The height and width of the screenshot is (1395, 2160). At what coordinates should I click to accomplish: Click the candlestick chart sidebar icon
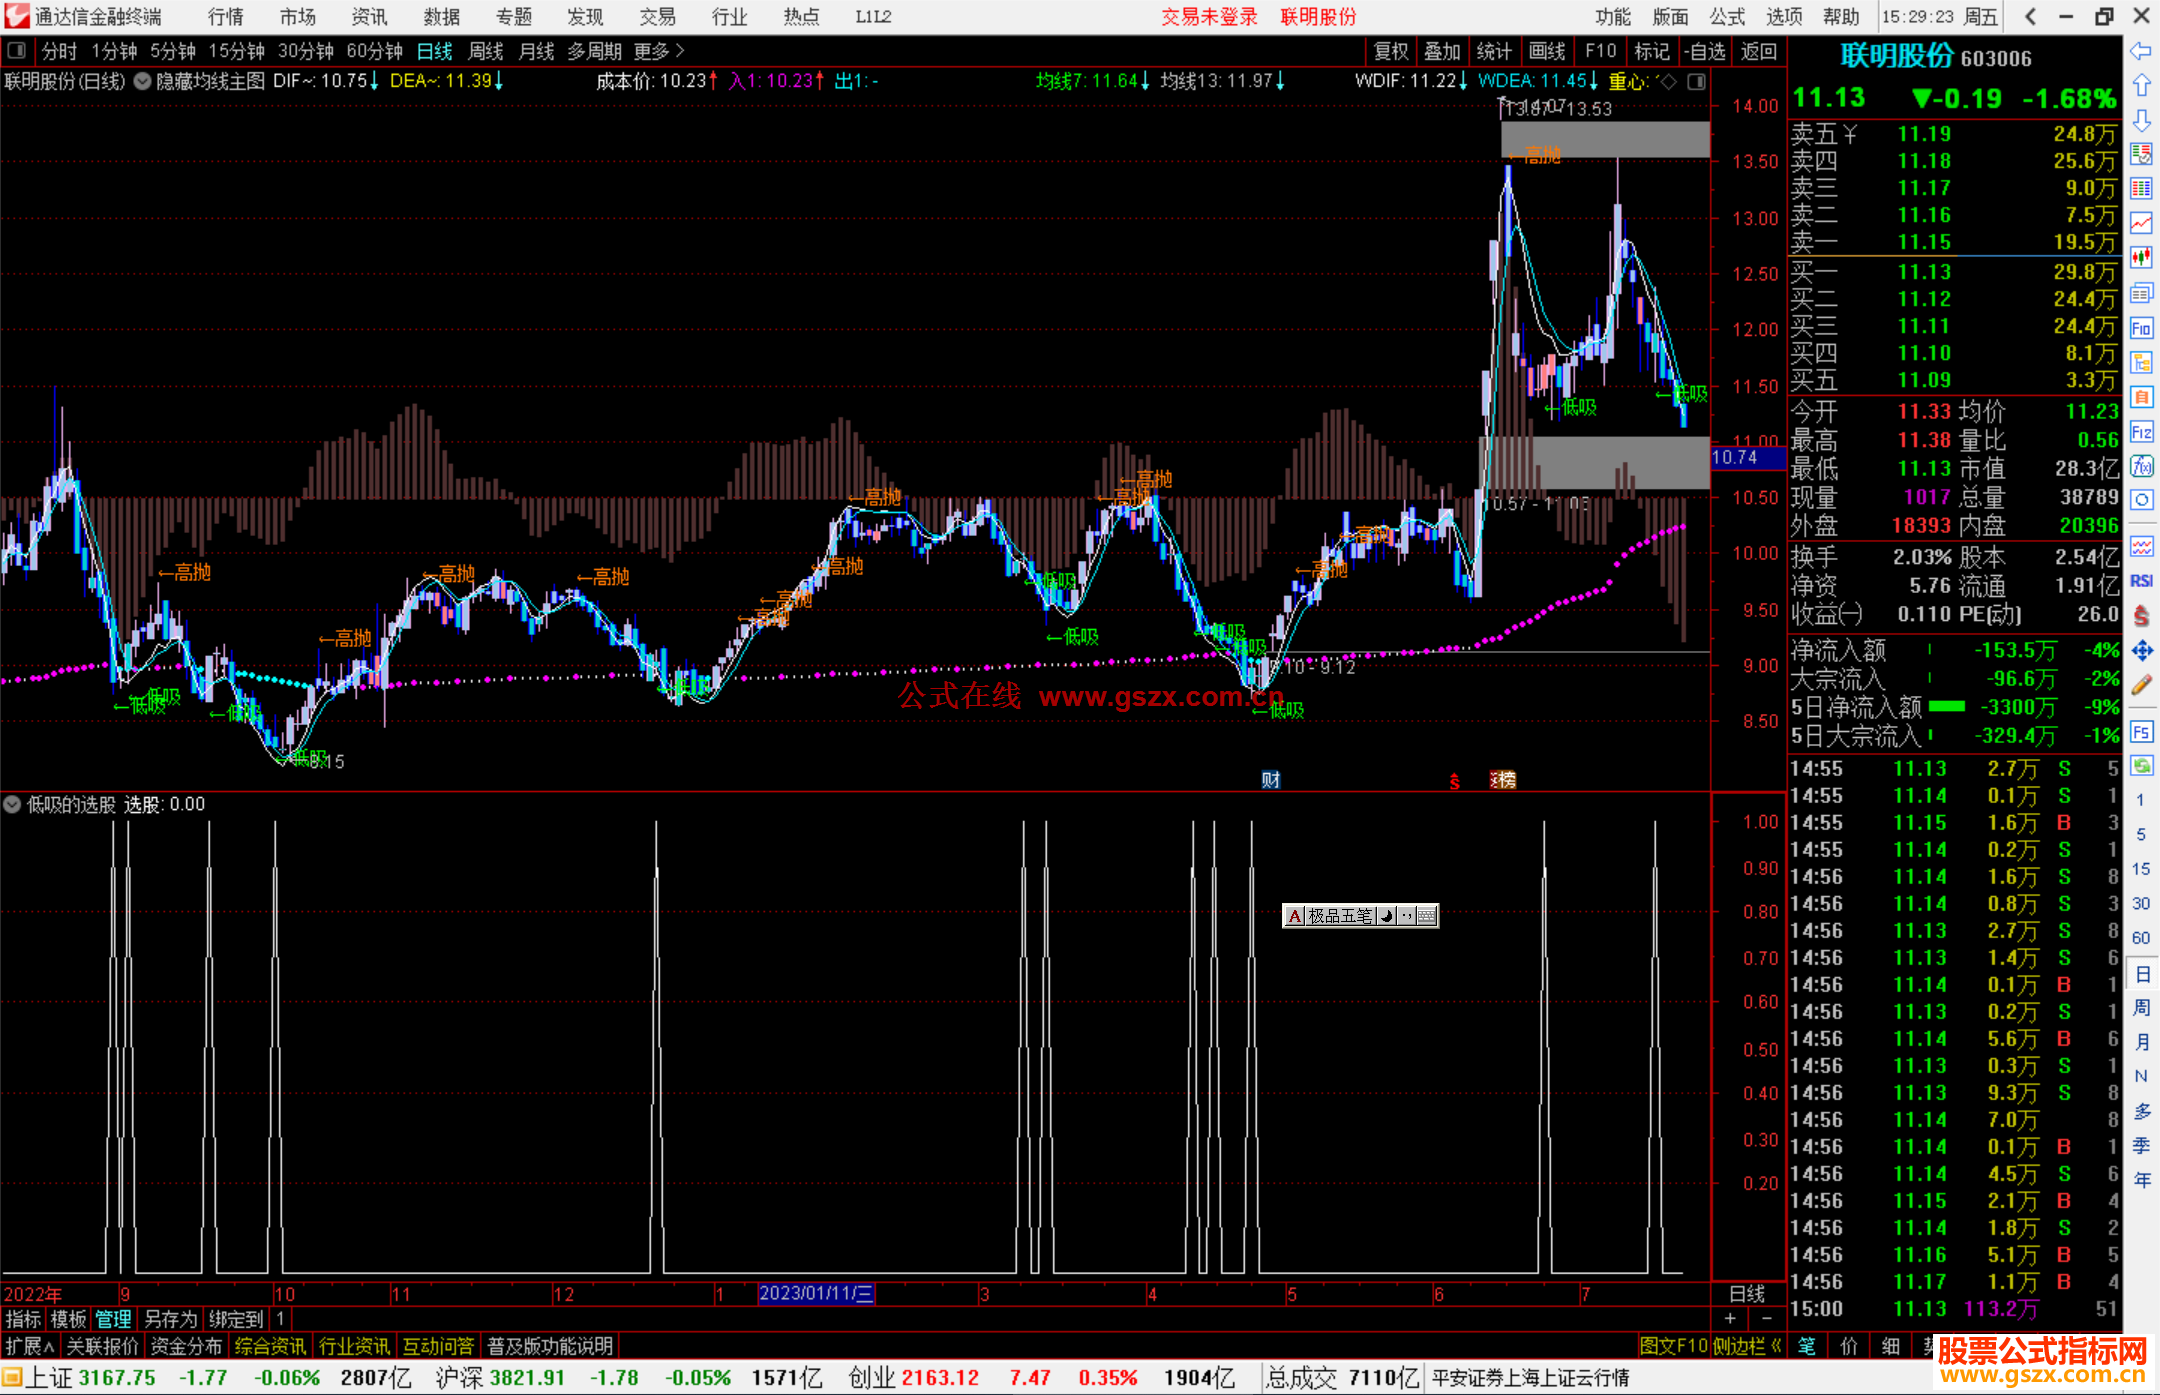[2141, 258]
